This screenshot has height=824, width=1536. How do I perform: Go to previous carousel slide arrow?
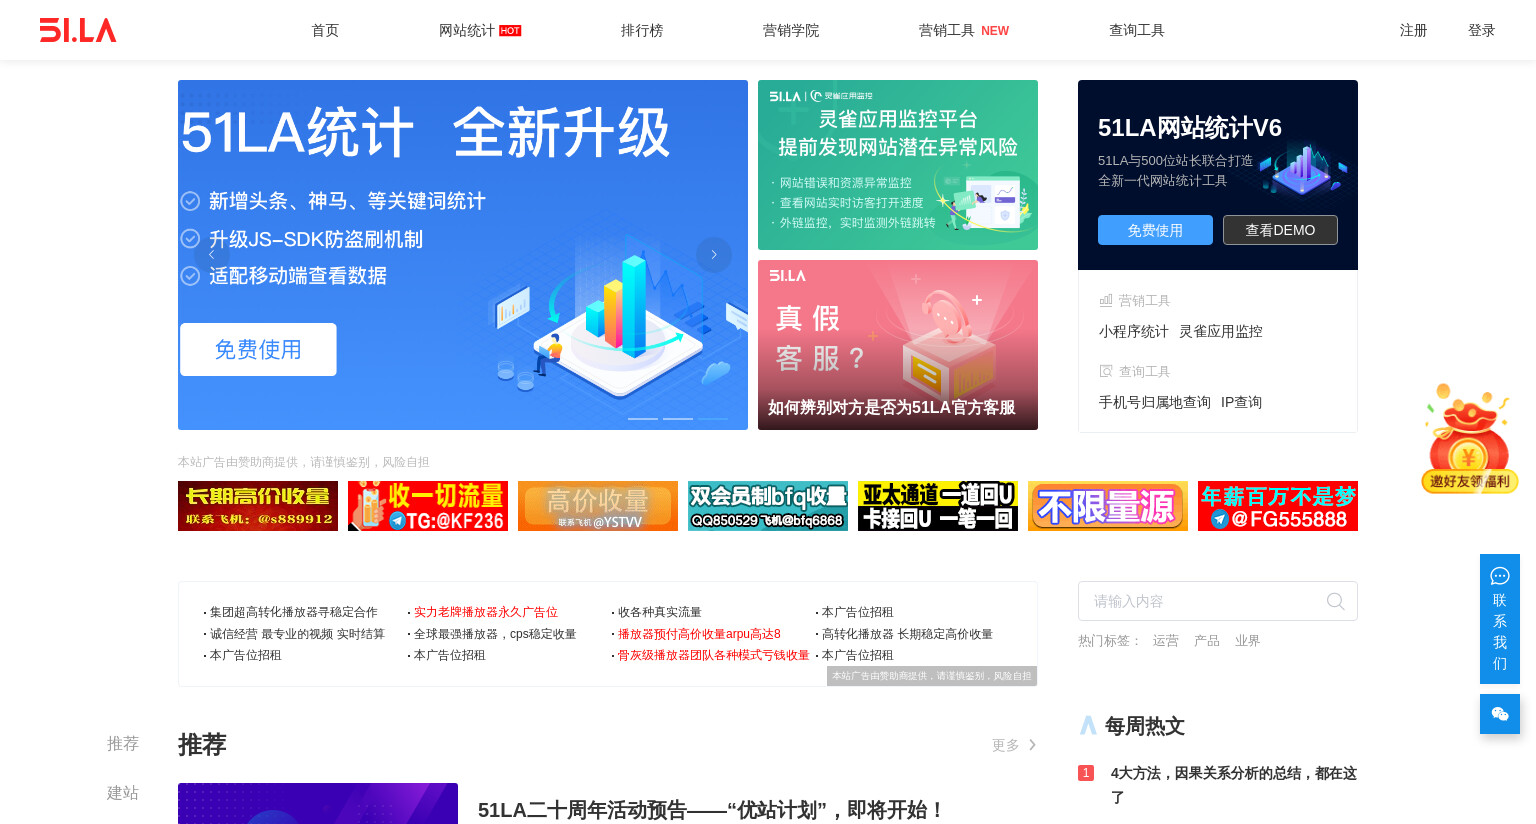click(212, 254)
